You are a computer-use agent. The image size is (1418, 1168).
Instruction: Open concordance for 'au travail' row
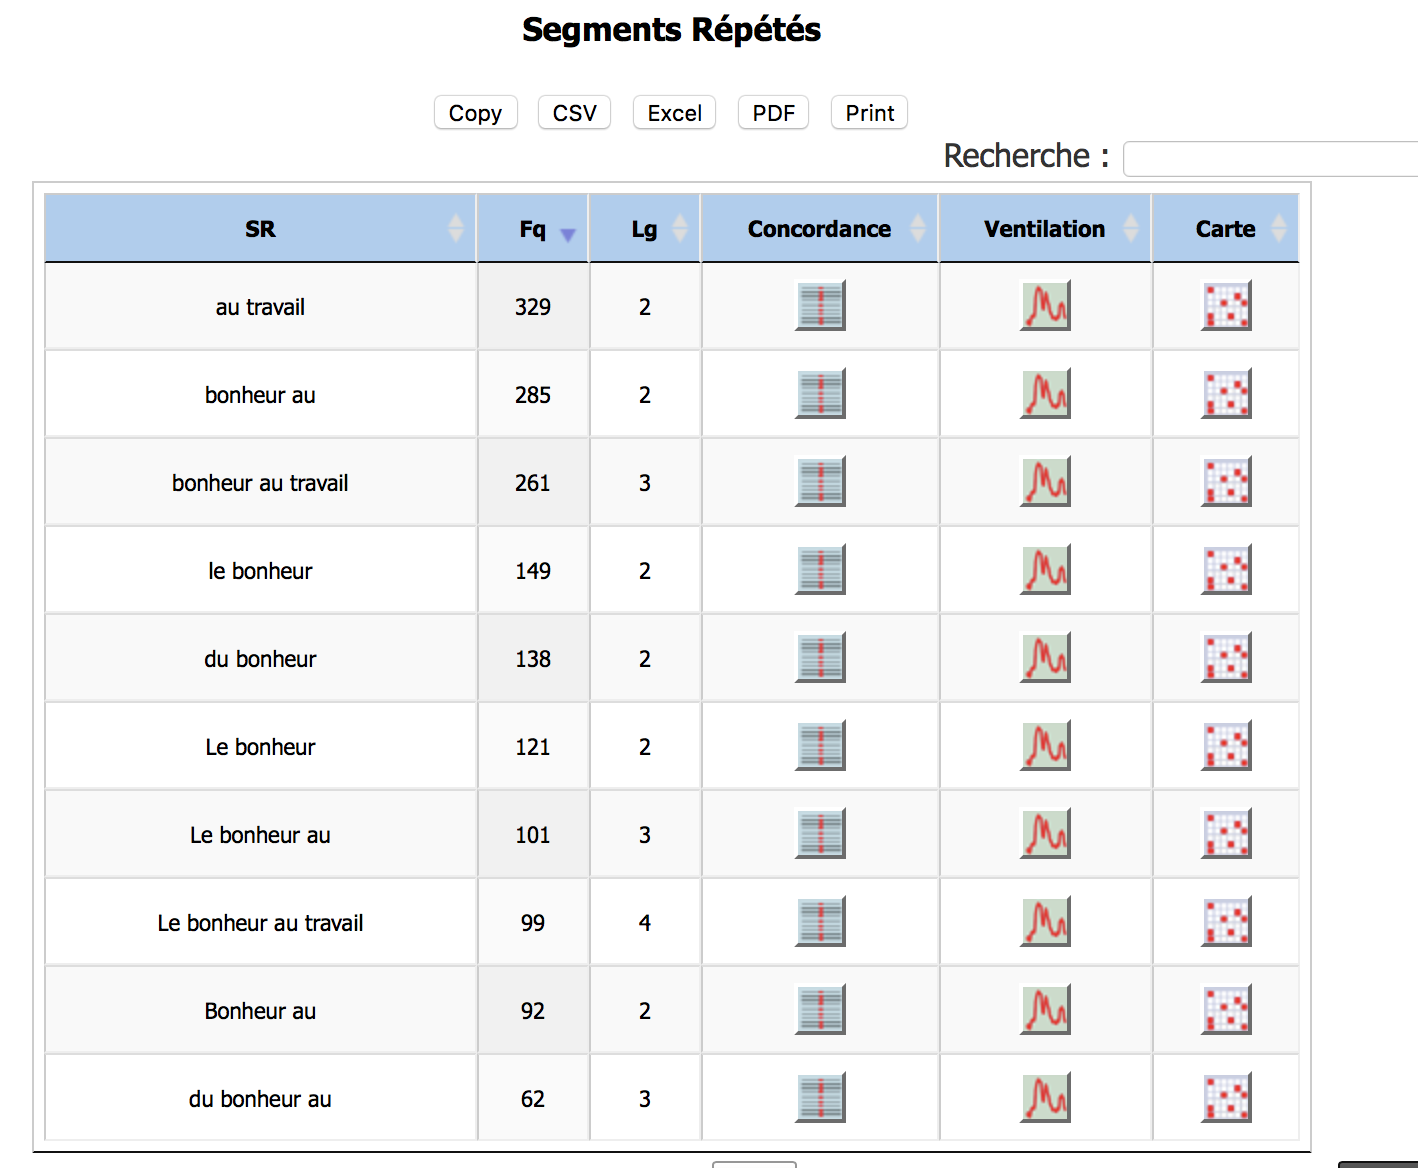(820, 306)
